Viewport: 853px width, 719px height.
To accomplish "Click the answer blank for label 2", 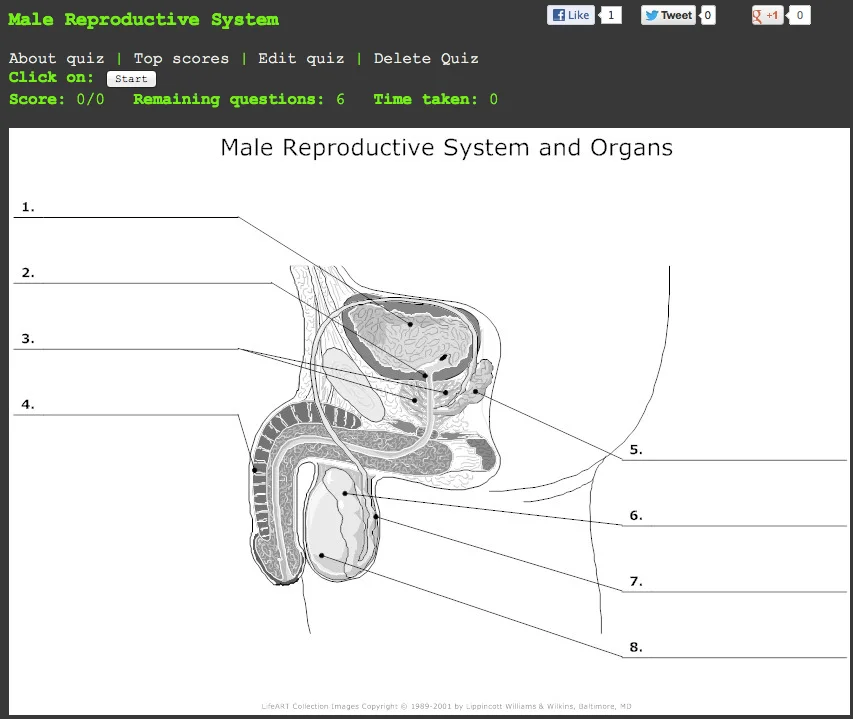I will [130, 282].
